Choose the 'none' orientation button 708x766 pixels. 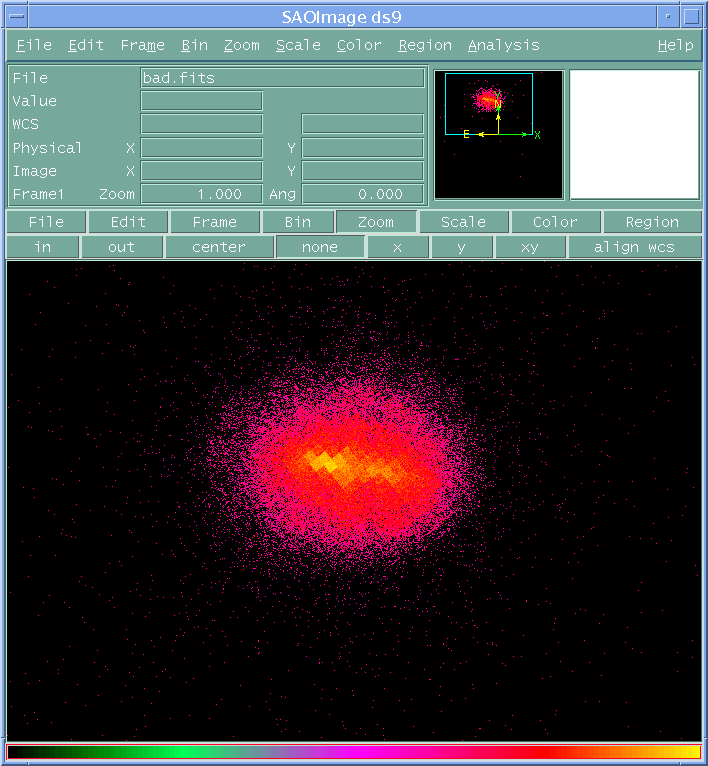click(x=320, y=247)
